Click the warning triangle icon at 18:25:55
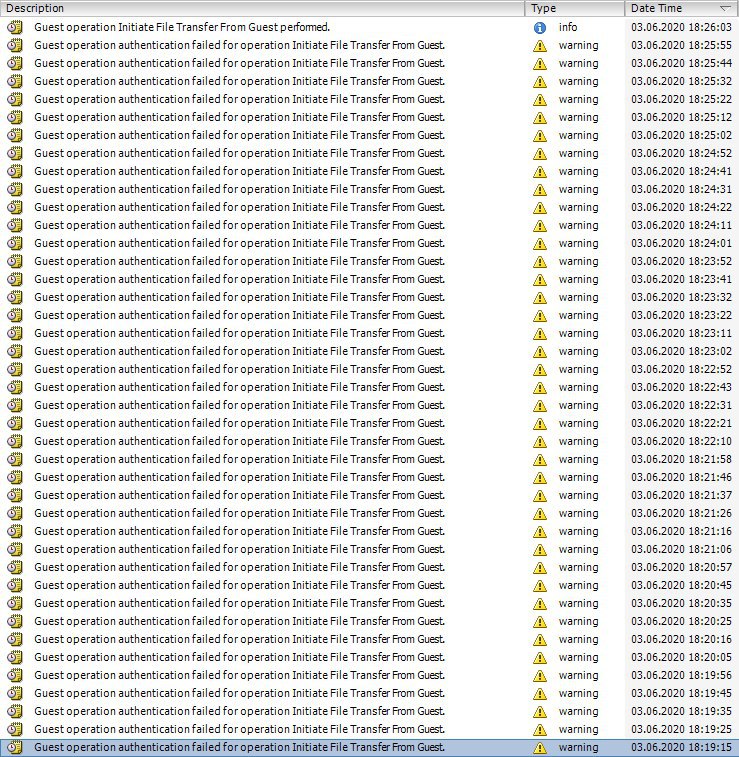The image size is (739, 757). pos(540,46)
